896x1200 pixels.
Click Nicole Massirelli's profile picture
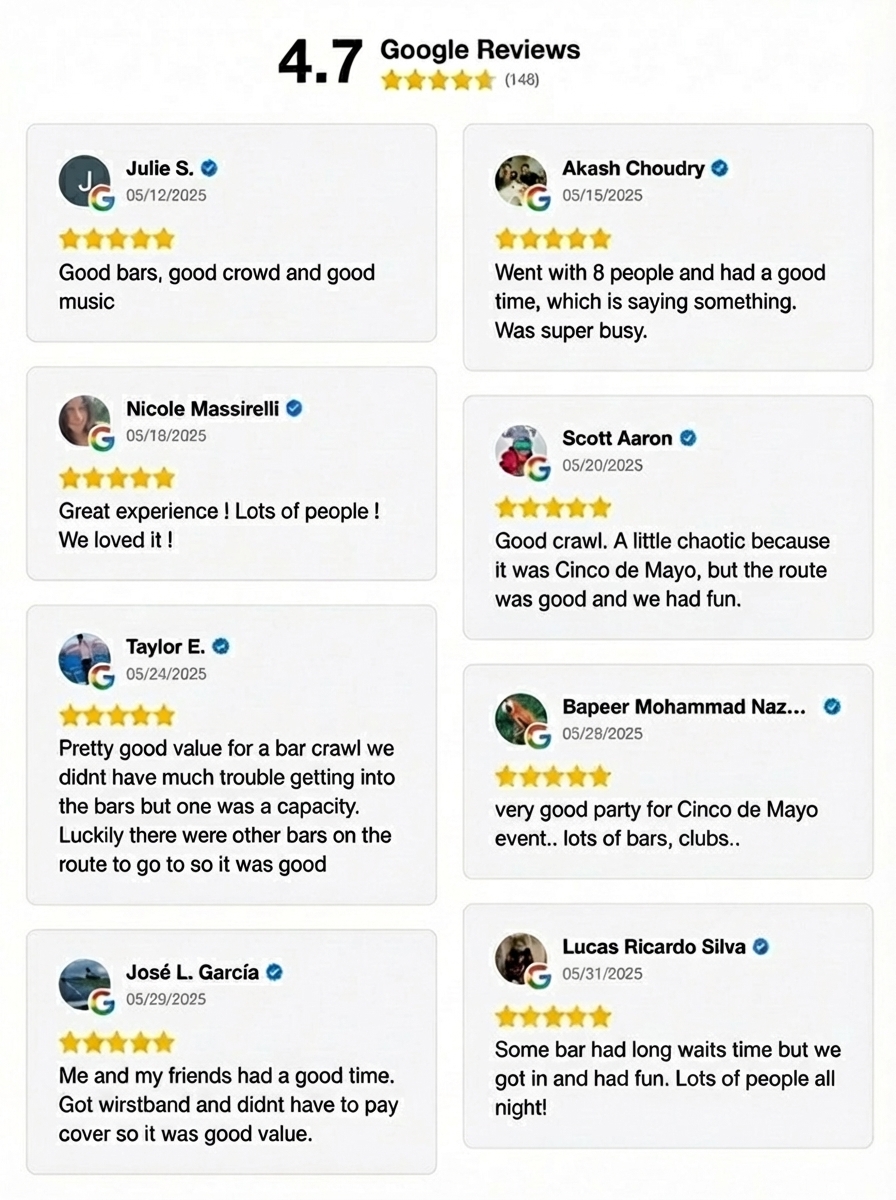pos(84,421)
